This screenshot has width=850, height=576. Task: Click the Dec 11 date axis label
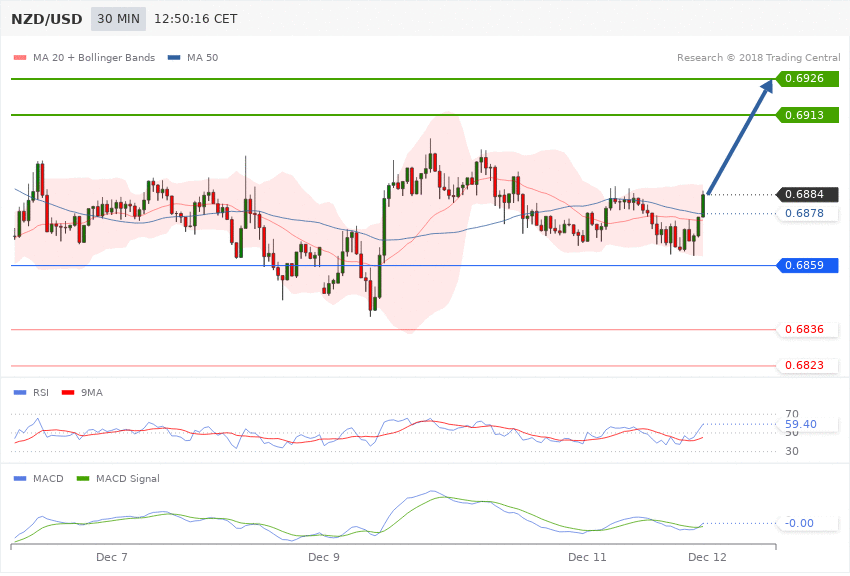(x=587, y=558)
